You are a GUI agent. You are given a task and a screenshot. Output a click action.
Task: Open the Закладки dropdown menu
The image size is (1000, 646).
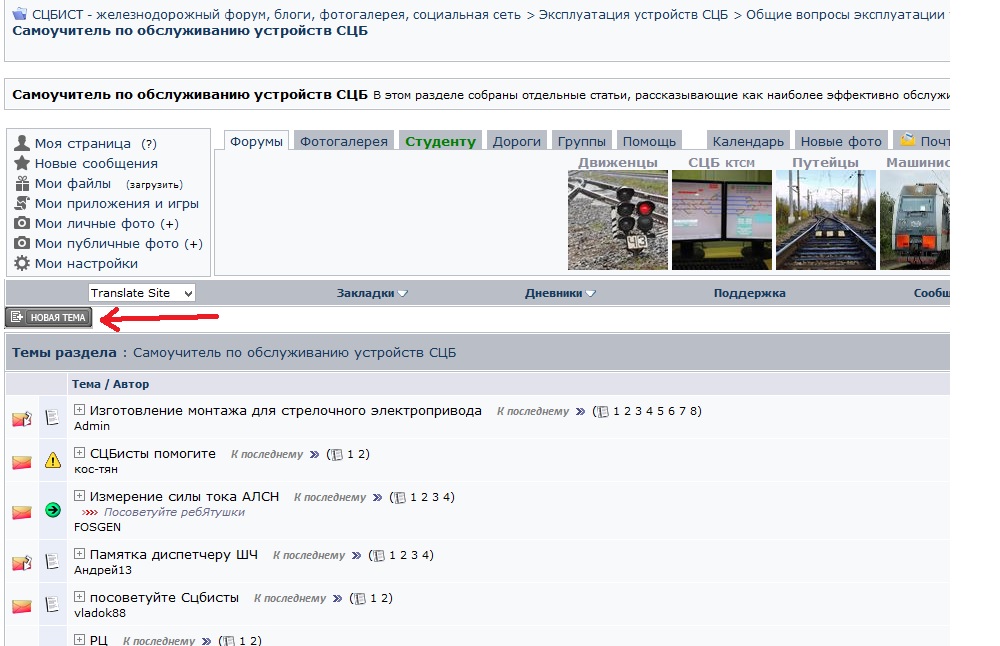click(372, 293)
